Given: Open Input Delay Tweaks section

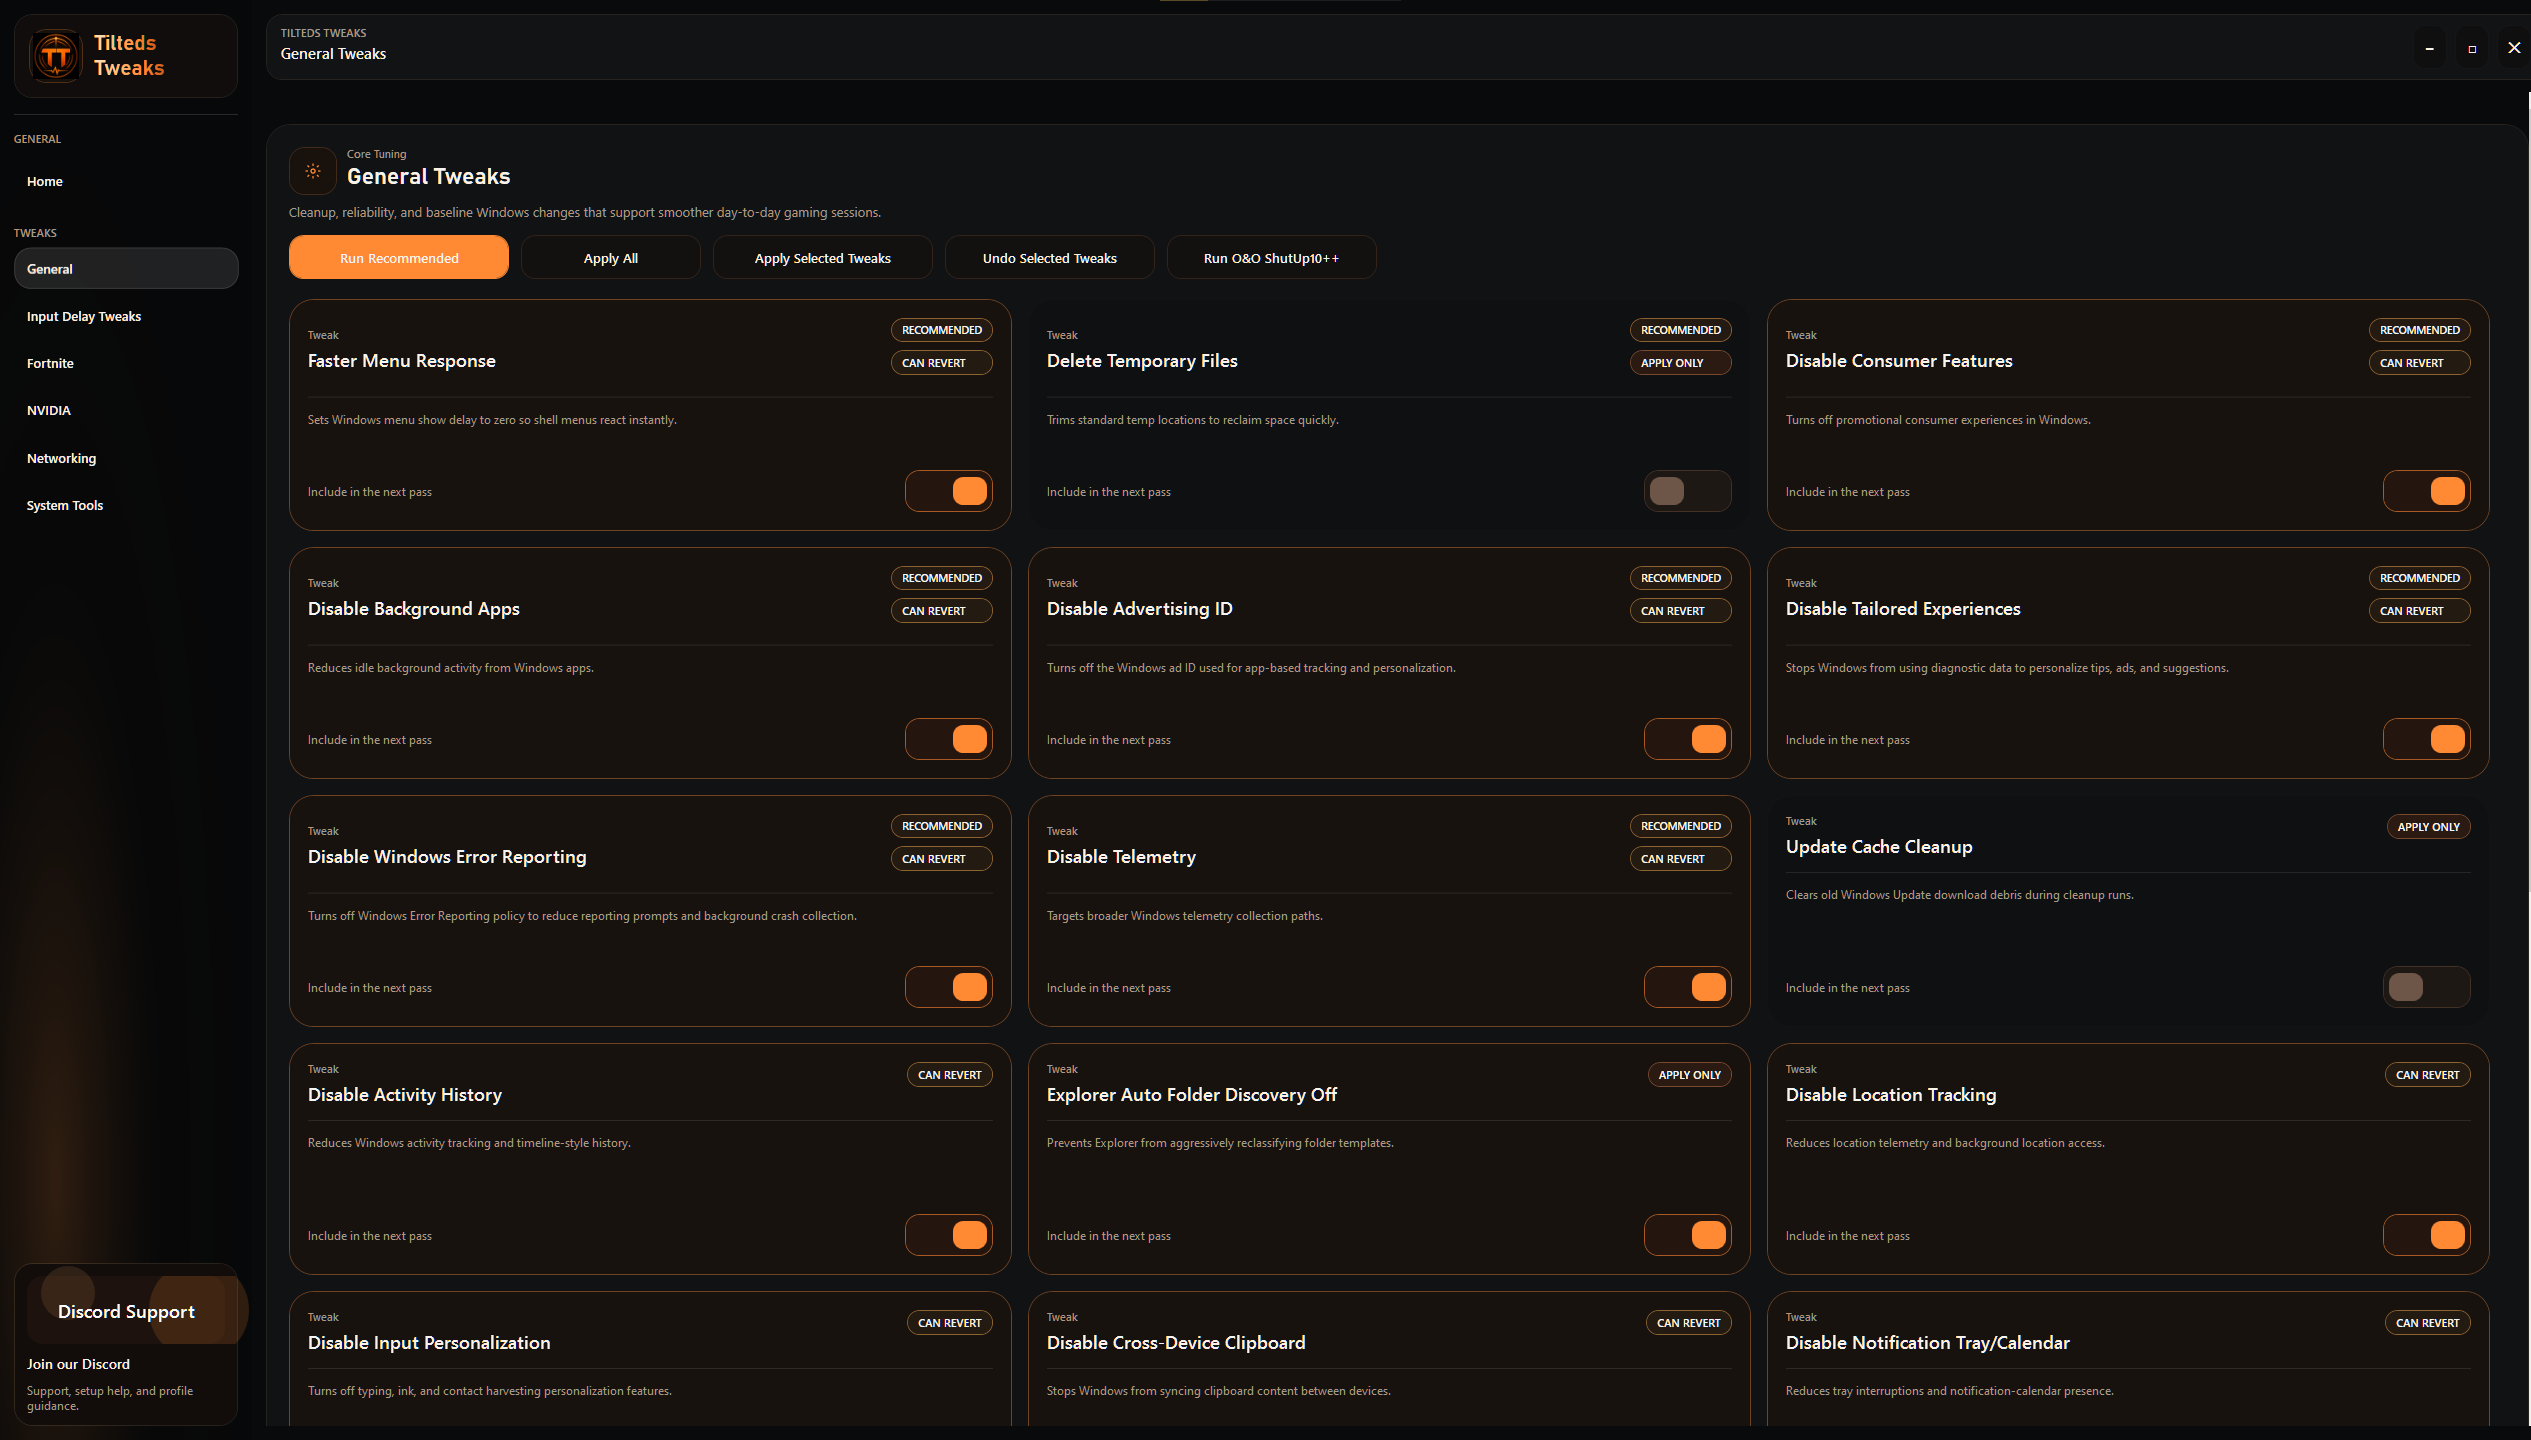Looking at the screenshot, I should click(x=126, y=316).
